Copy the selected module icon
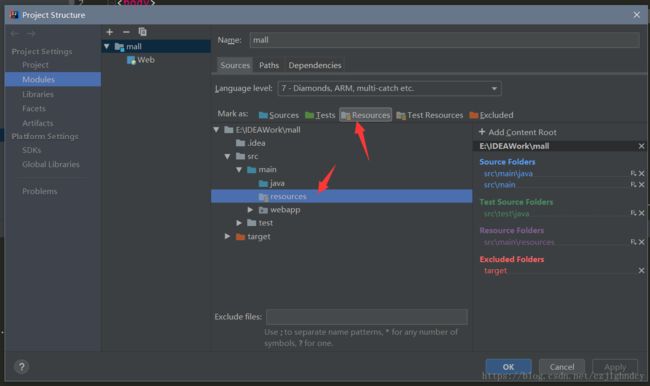The height and width of the screenshot is (386, 650). (142, 32)
